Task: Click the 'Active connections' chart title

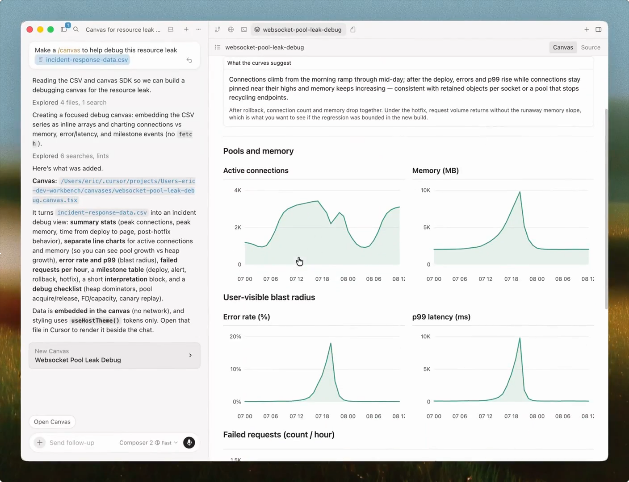Action: pos(256,170)
